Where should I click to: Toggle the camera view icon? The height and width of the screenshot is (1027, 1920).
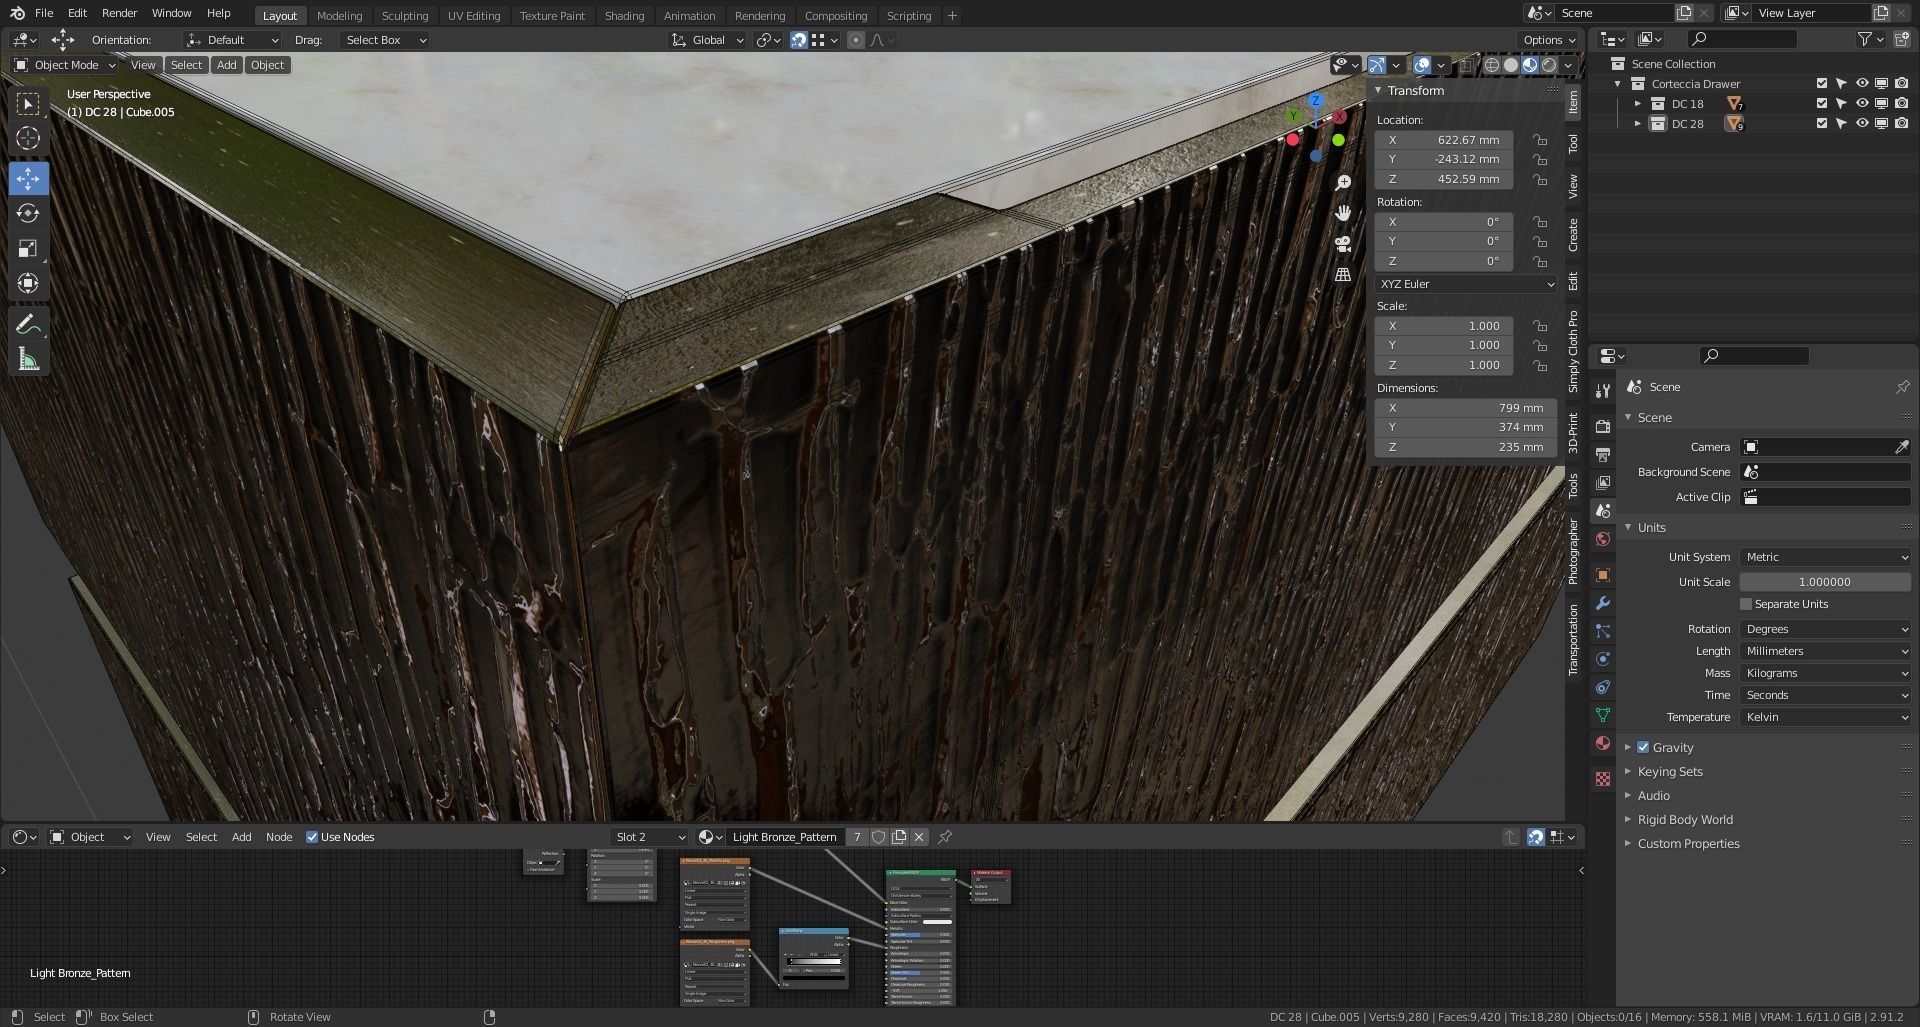coord(1343,243)
